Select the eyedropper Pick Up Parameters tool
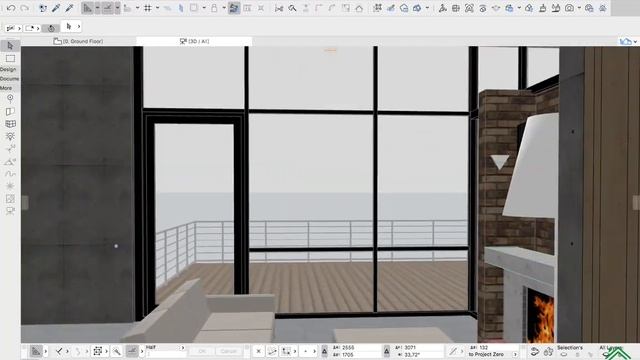This screenshot has height=360, width=640. (x=56, y=8)
